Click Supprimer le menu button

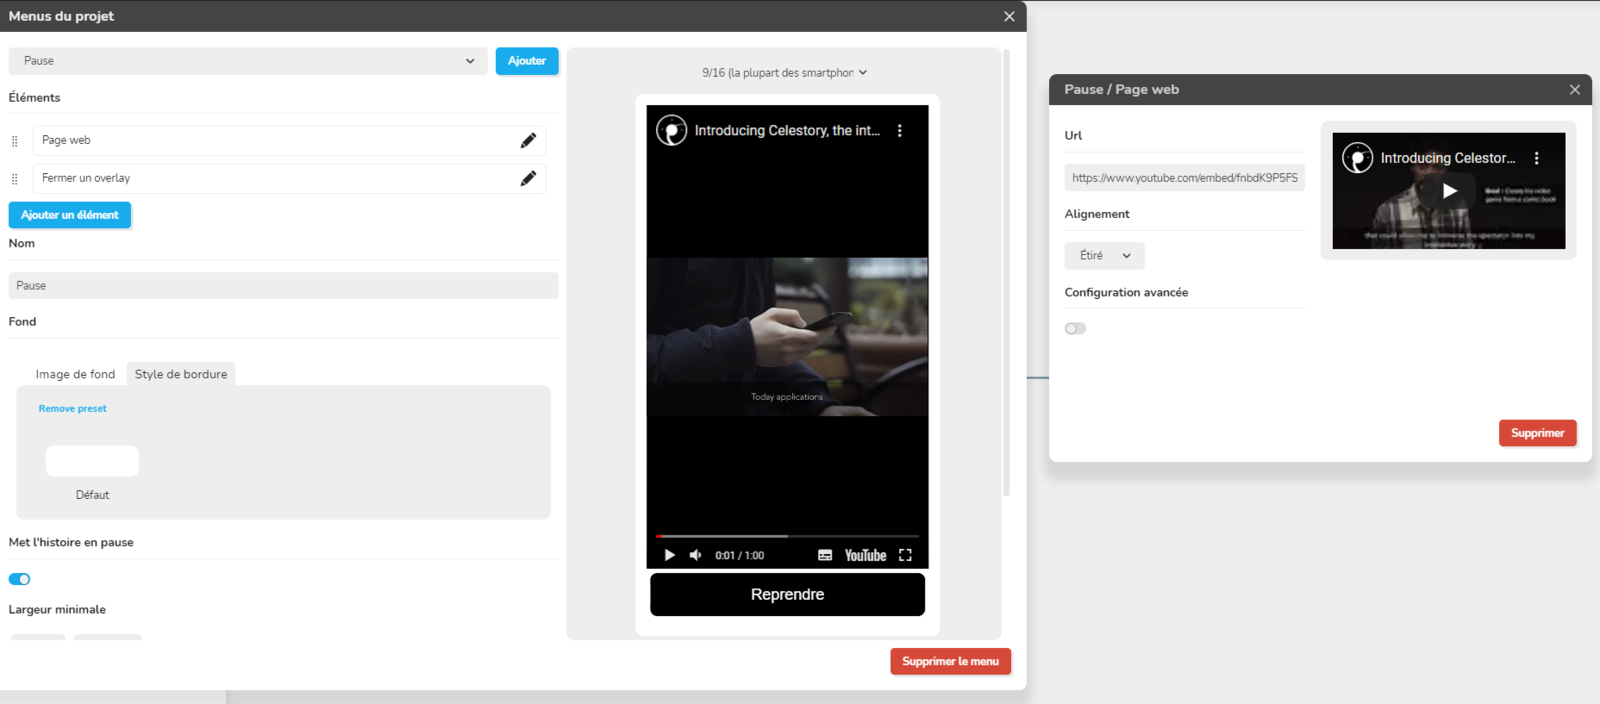tap(951, 661)
